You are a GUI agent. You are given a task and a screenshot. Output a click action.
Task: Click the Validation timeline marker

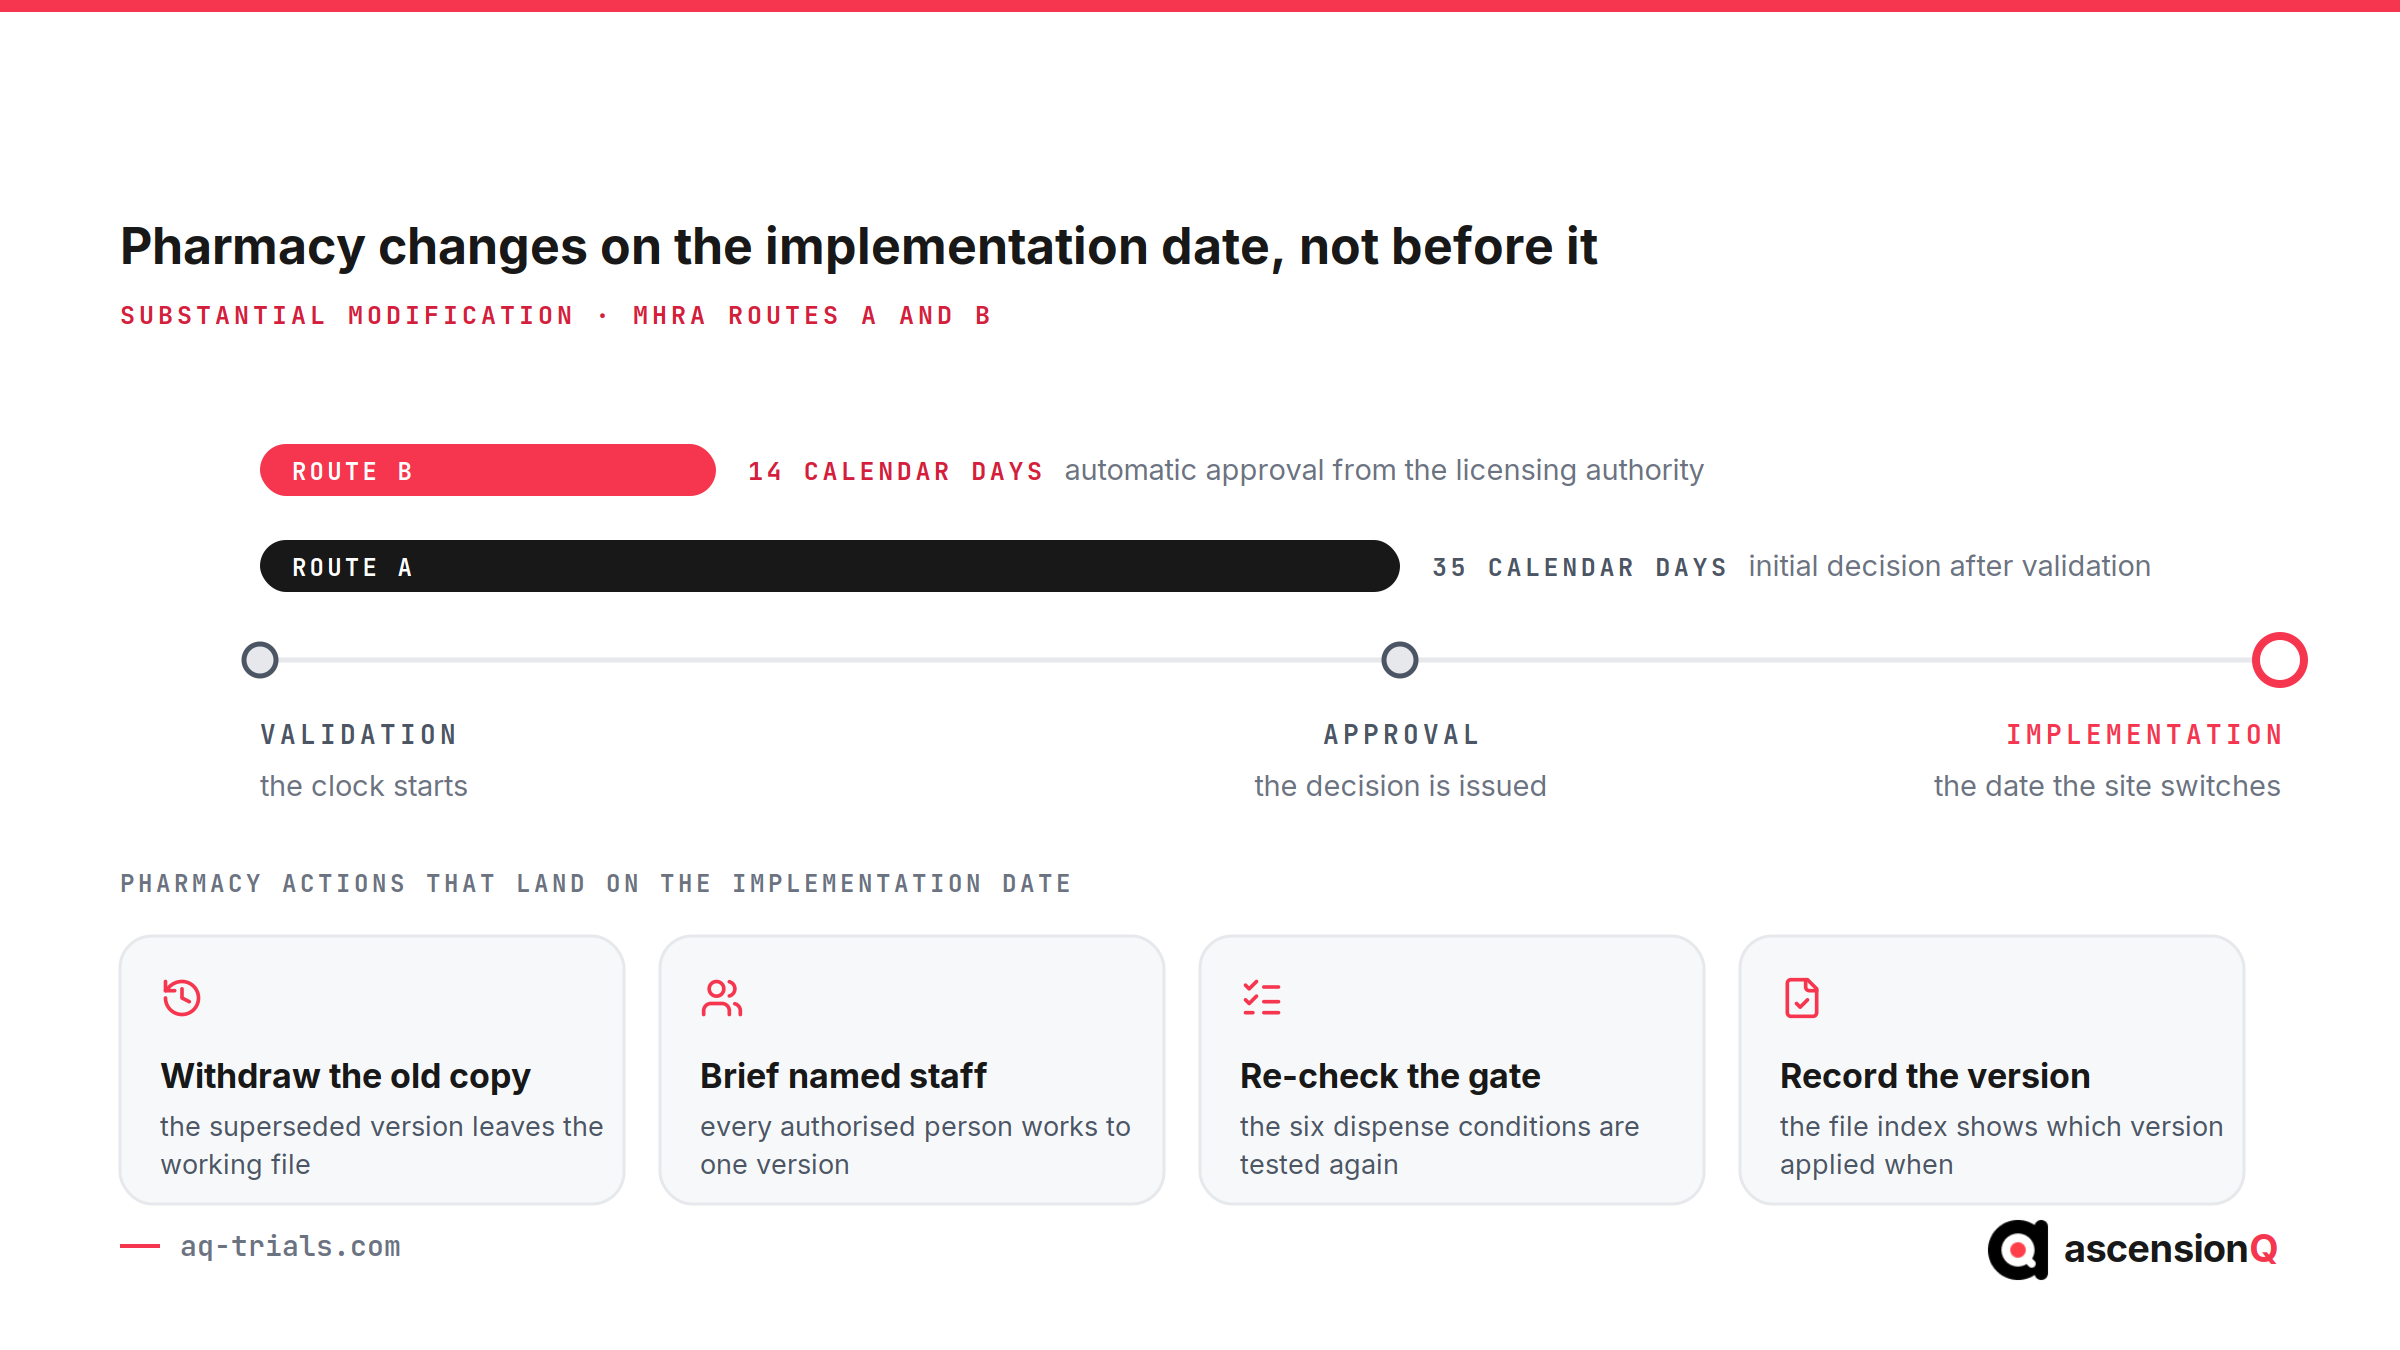(x=260, y=660)
